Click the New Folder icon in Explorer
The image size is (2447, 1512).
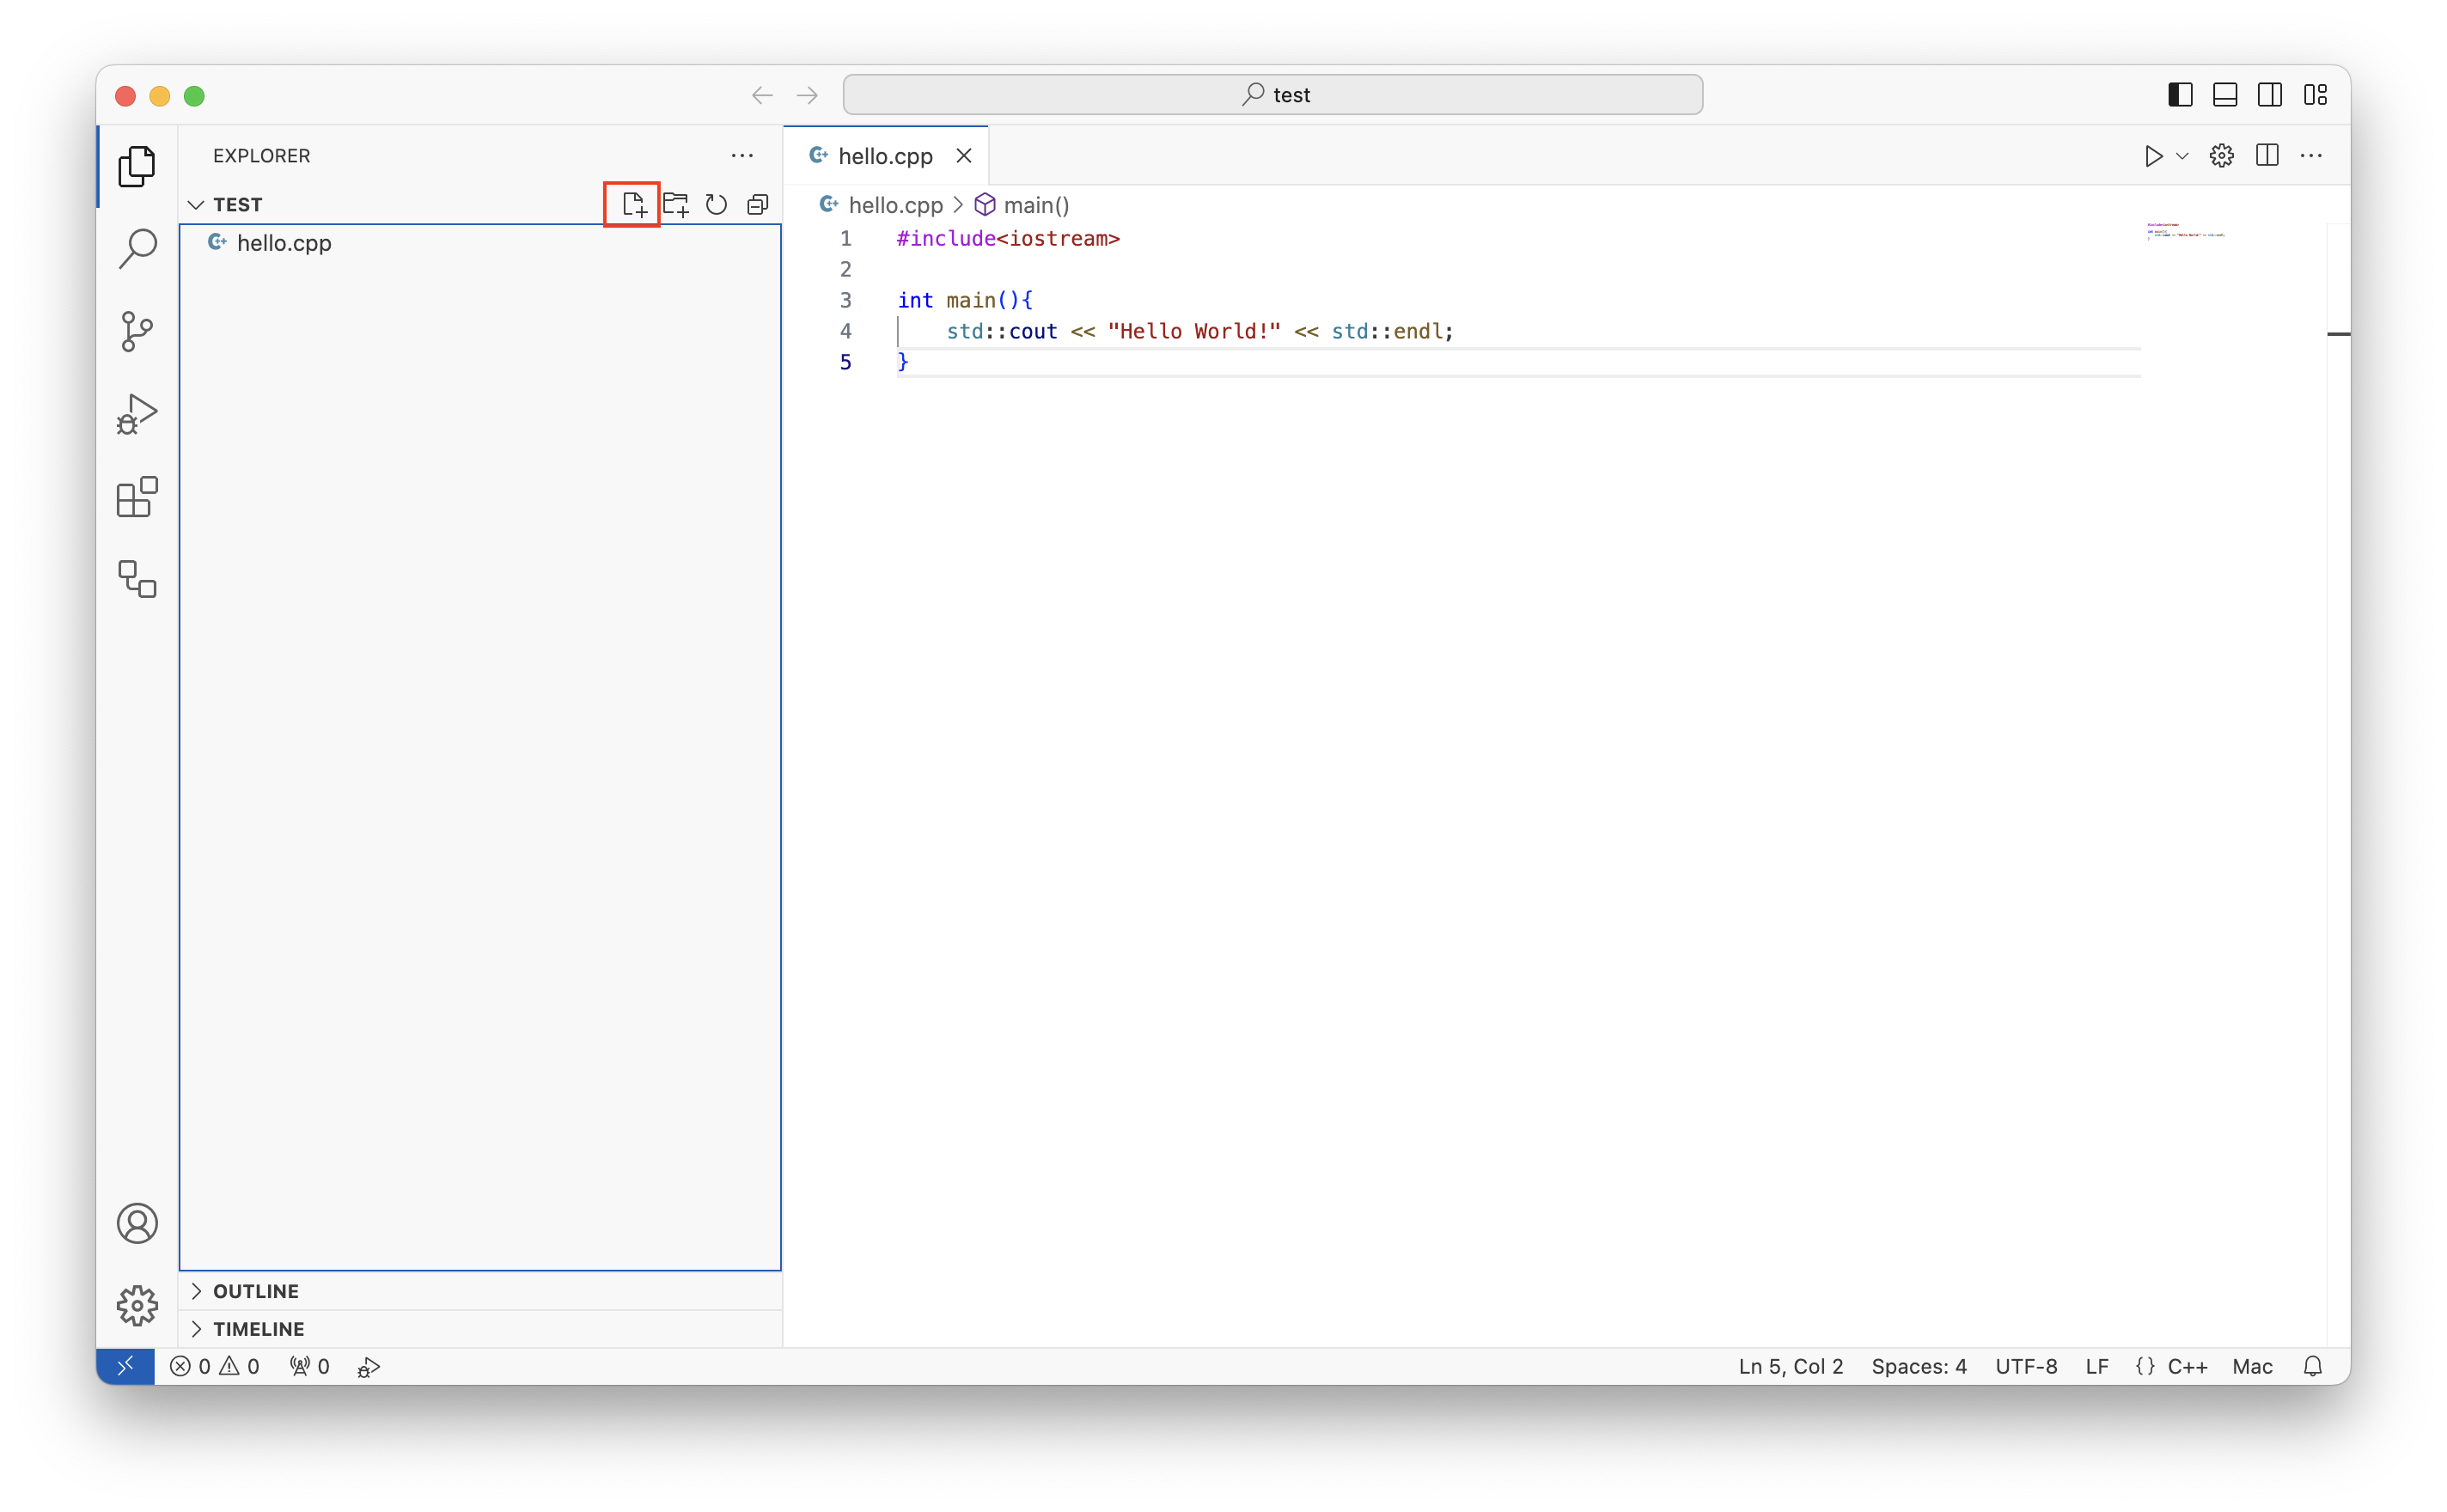coord(675,205)
